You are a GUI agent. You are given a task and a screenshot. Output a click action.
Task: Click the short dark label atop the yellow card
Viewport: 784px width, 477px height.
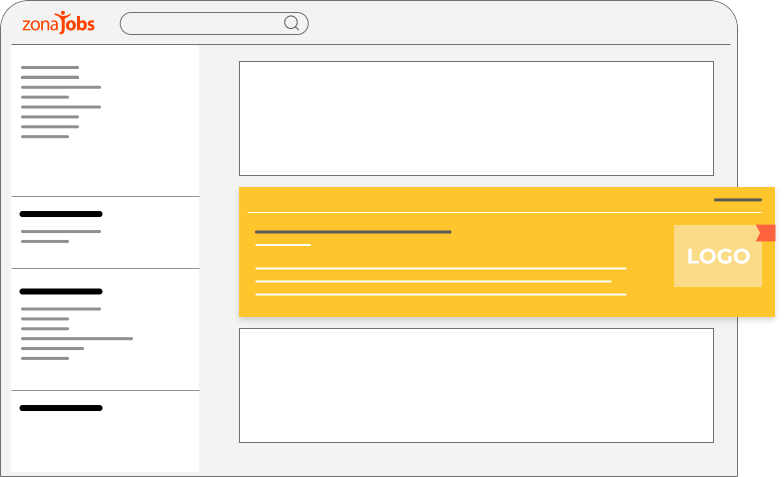737,200
